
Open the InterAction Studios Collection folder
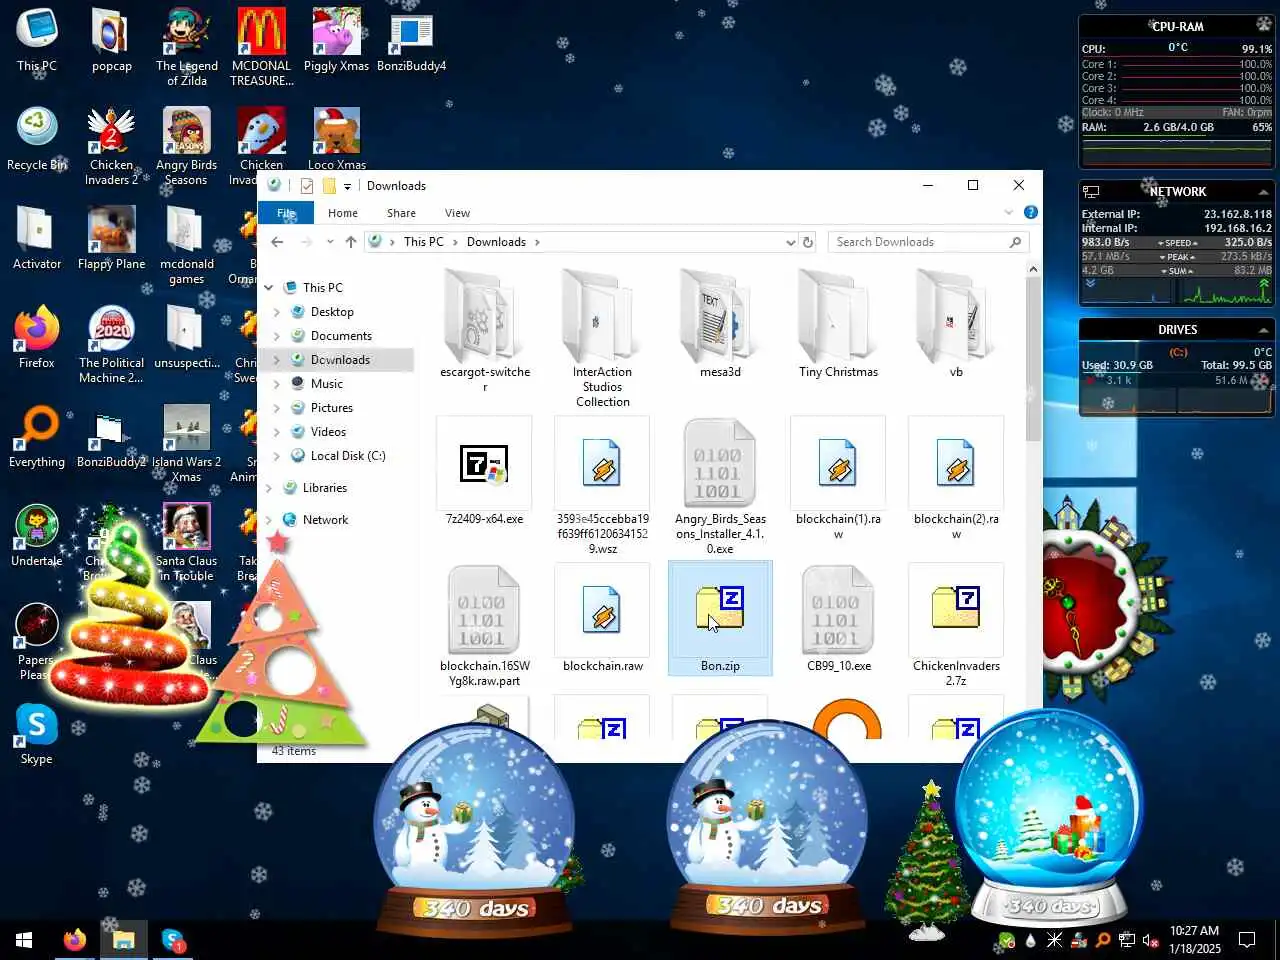[602, 337]
